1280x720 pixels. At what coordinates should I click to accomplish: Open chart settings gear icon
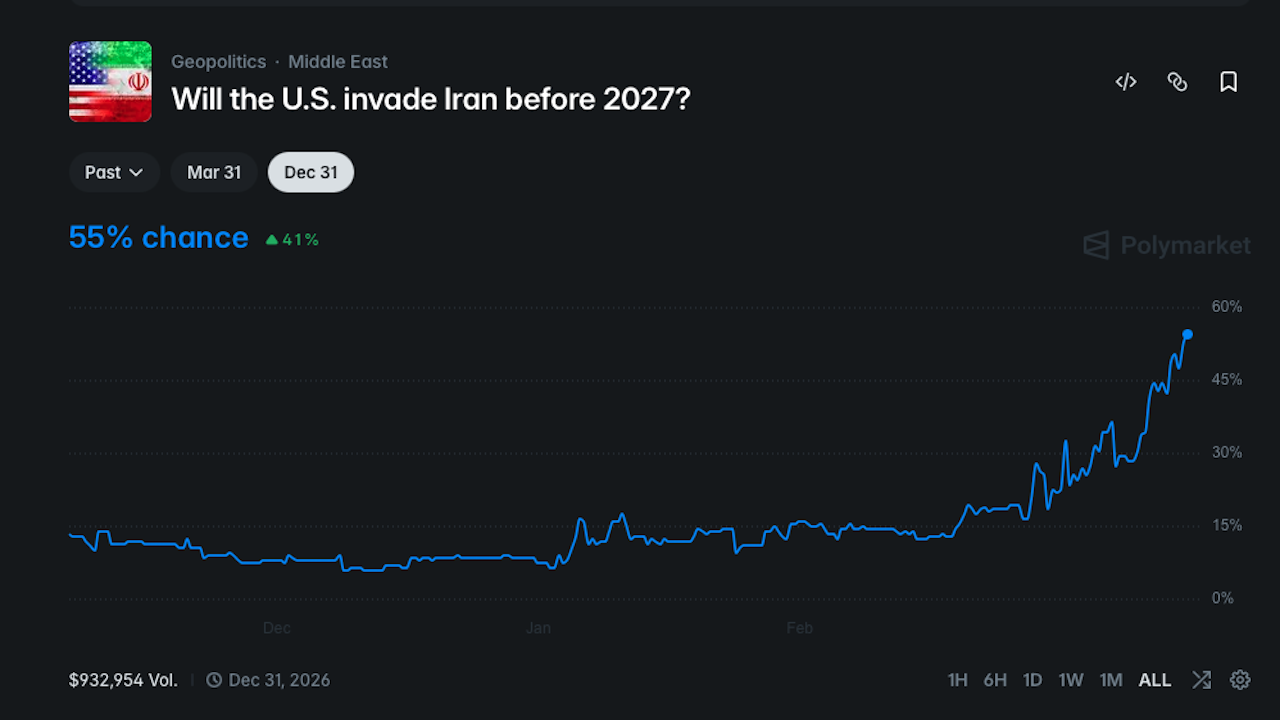pos(1240,680)
